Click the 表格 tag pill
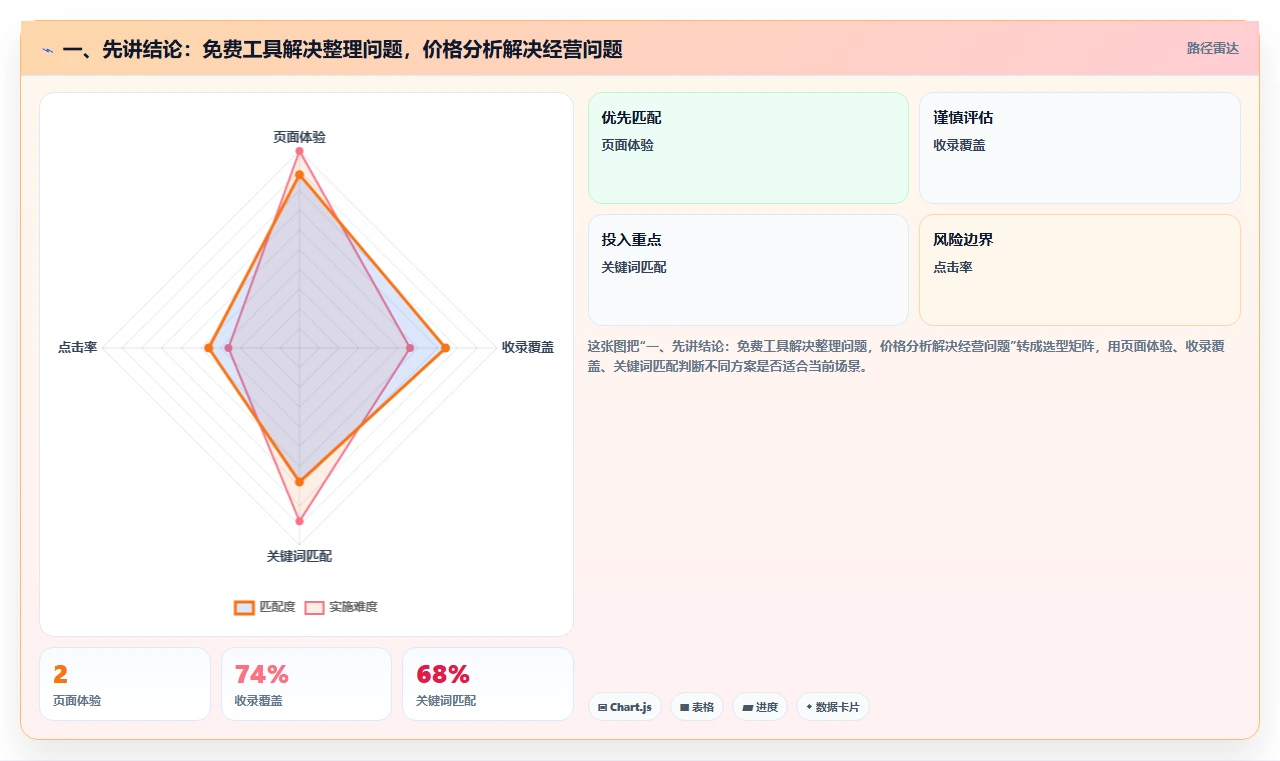Image resolution: width=1280 pixels, height=761 pixels. (x=697, y=707)
